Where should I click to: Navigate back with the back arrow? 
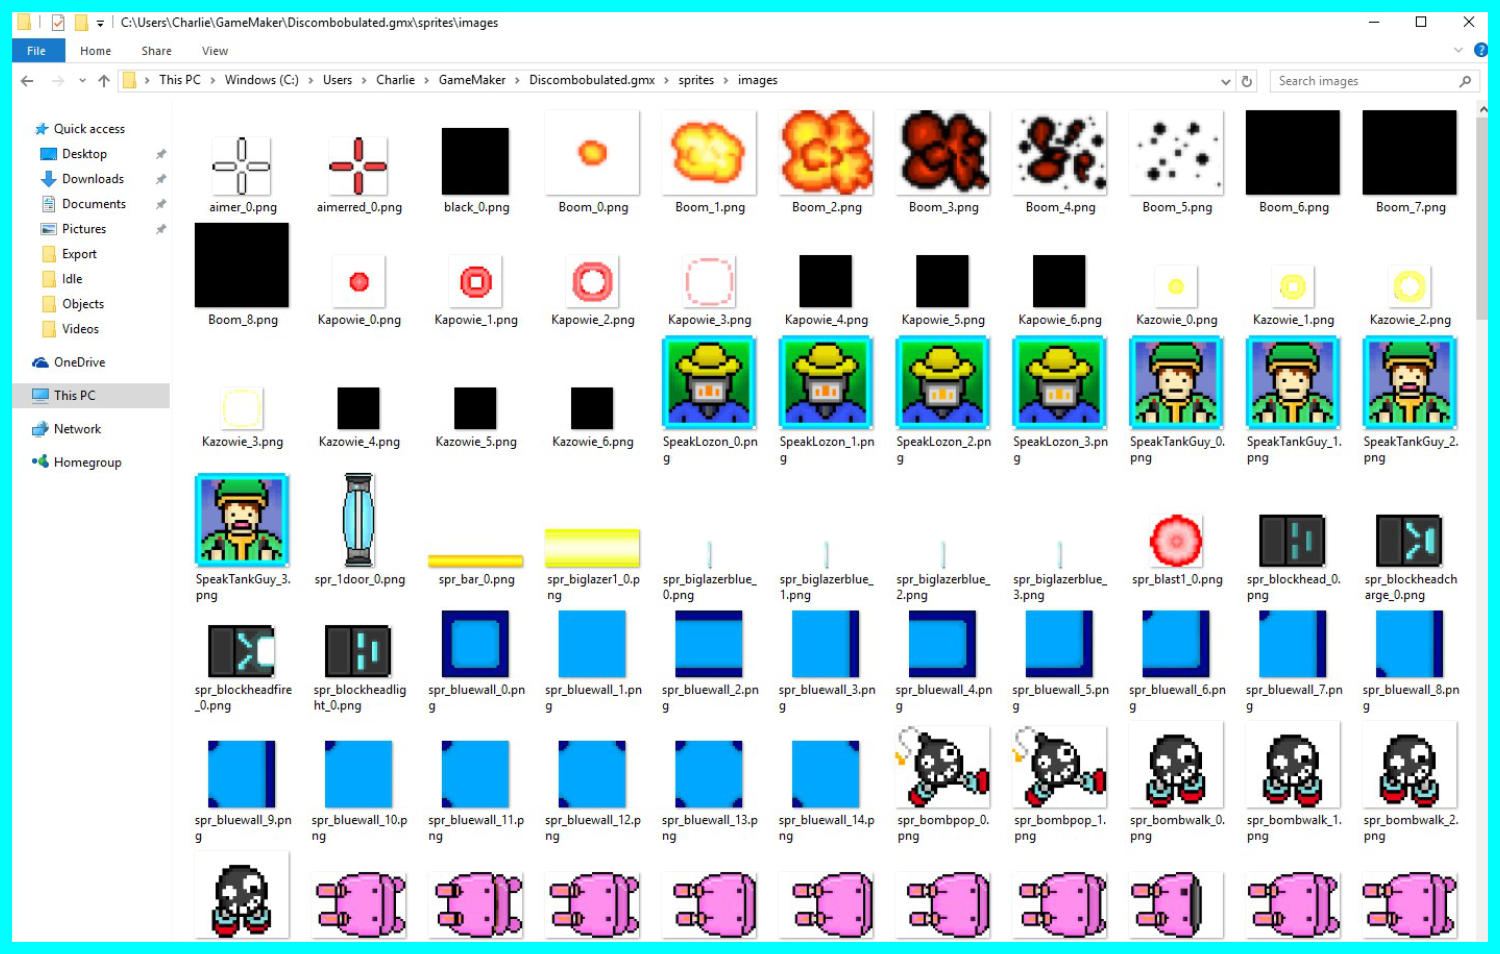pyautogui.click(x=27, y=81)
